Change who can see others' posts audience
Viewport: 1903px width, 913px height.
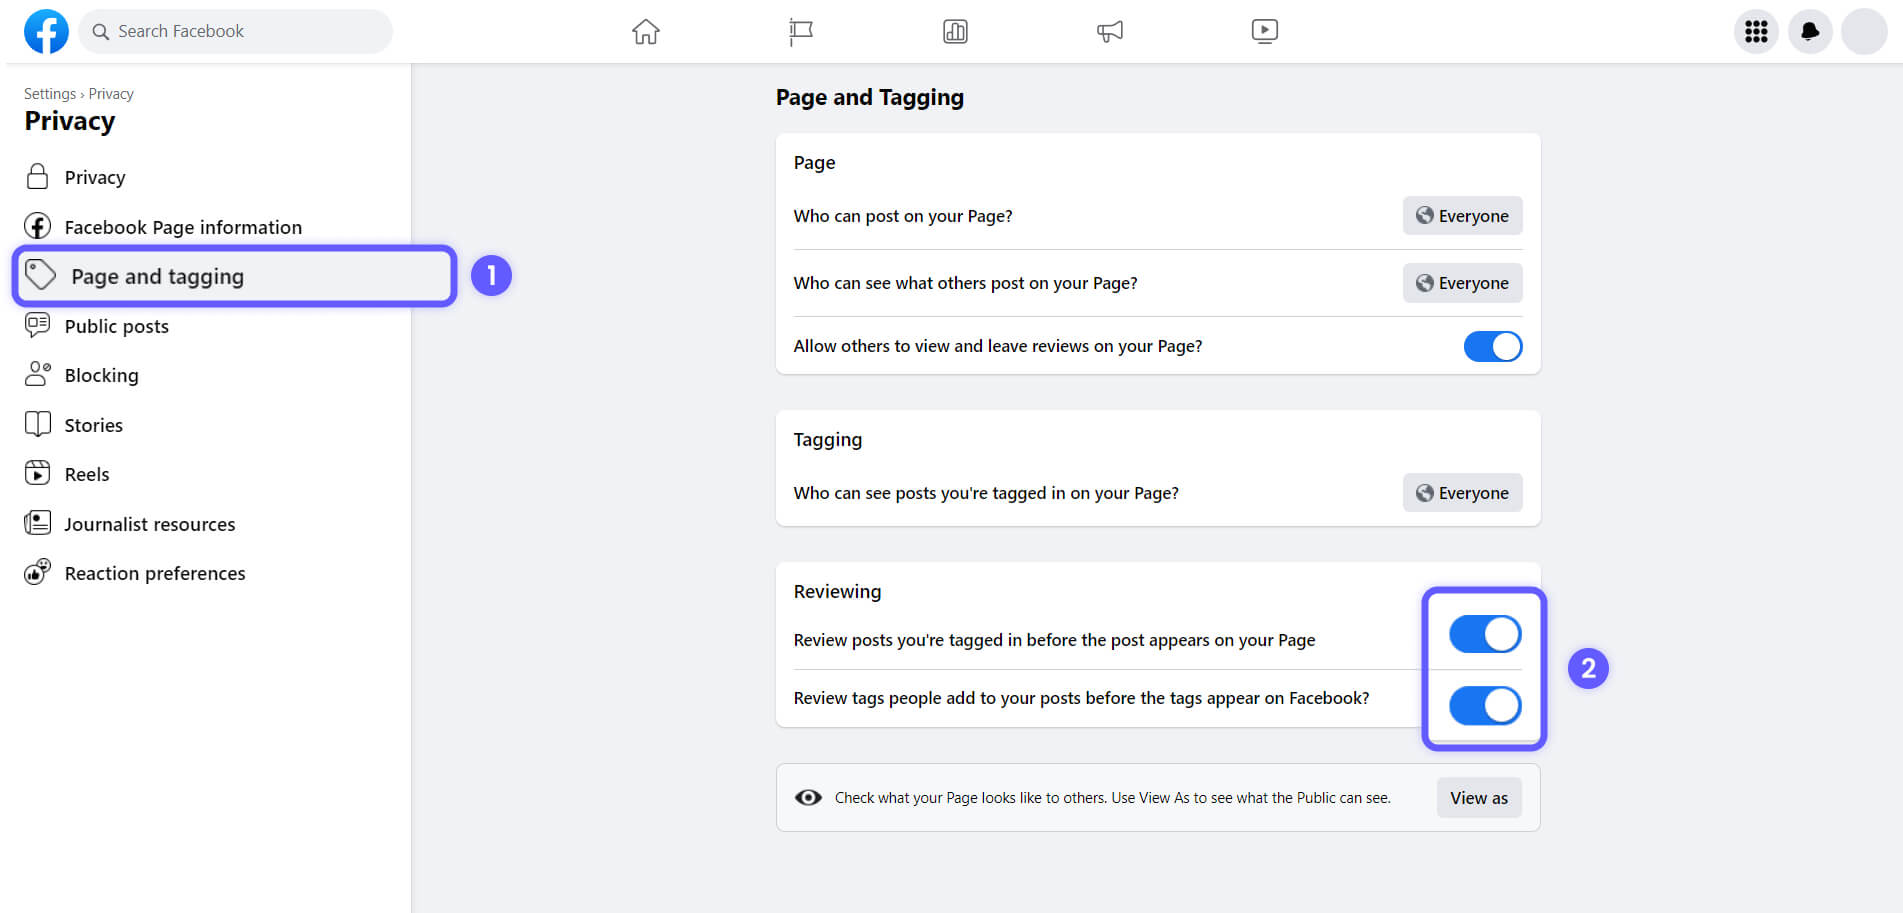click(x=1462, y=283)
